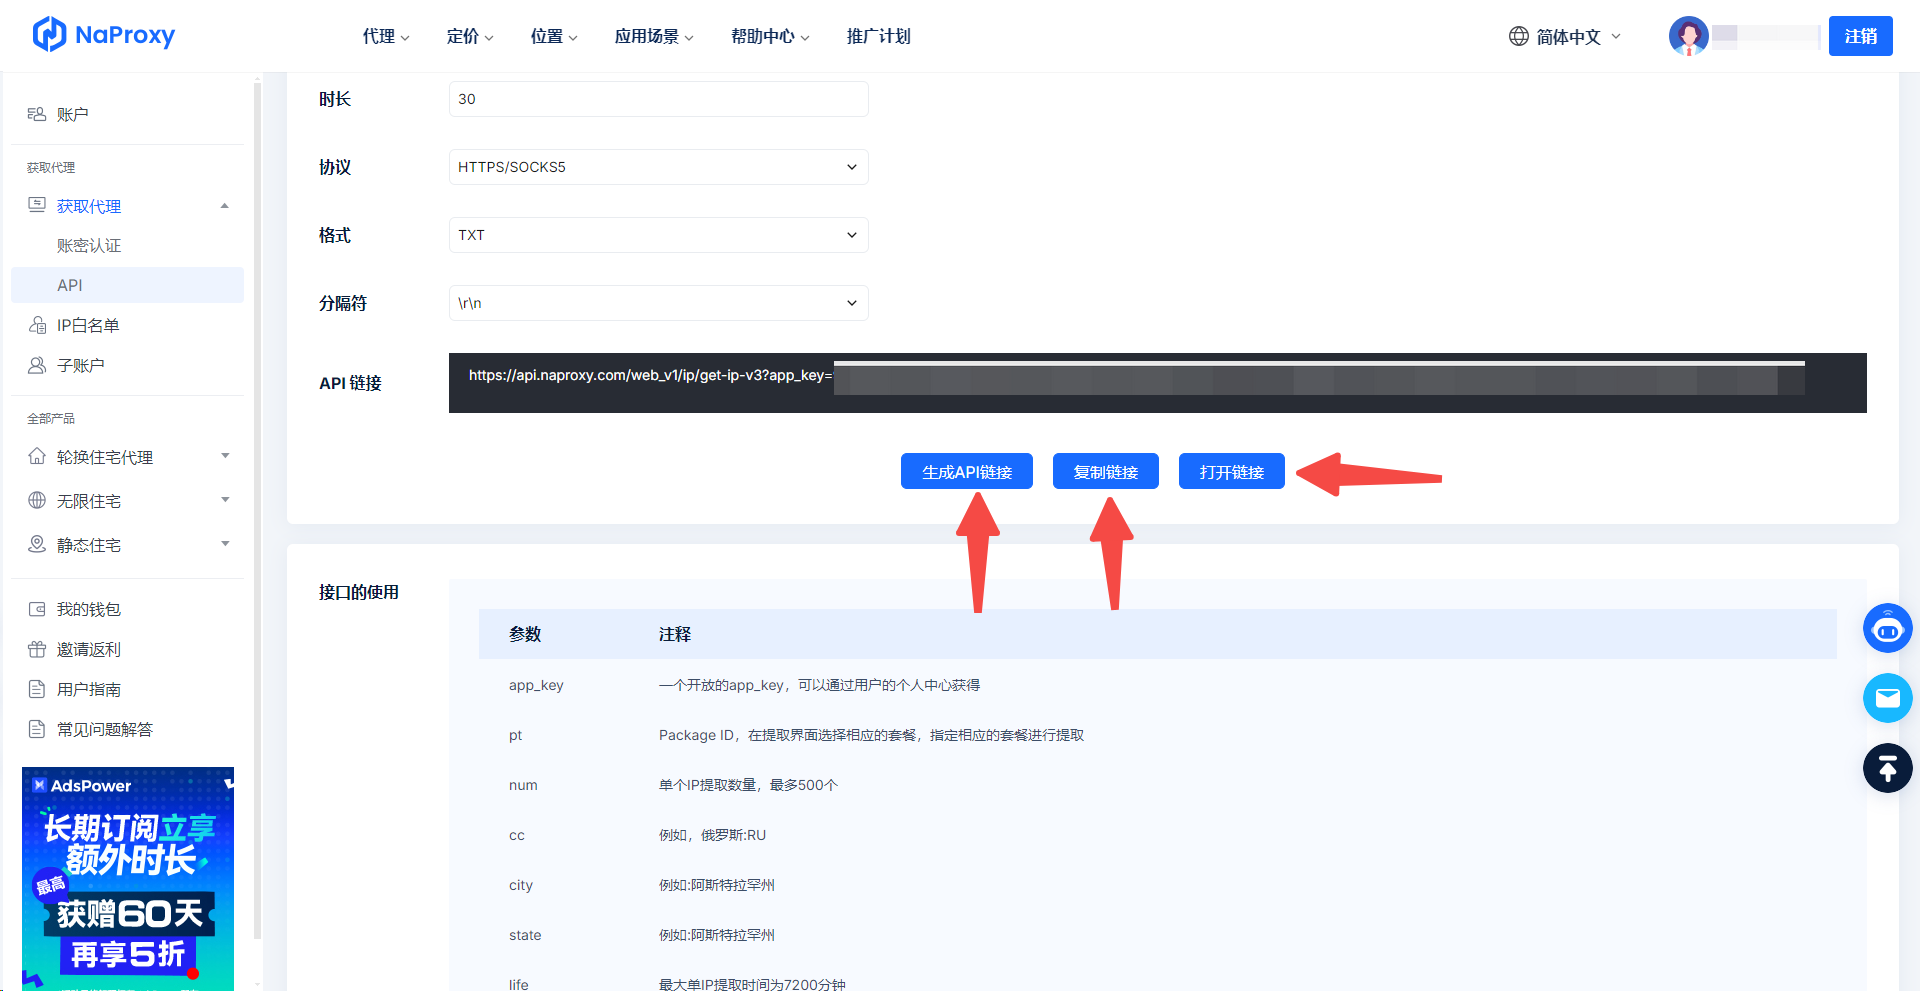Open the user avatar profile

click(1688, 36)
